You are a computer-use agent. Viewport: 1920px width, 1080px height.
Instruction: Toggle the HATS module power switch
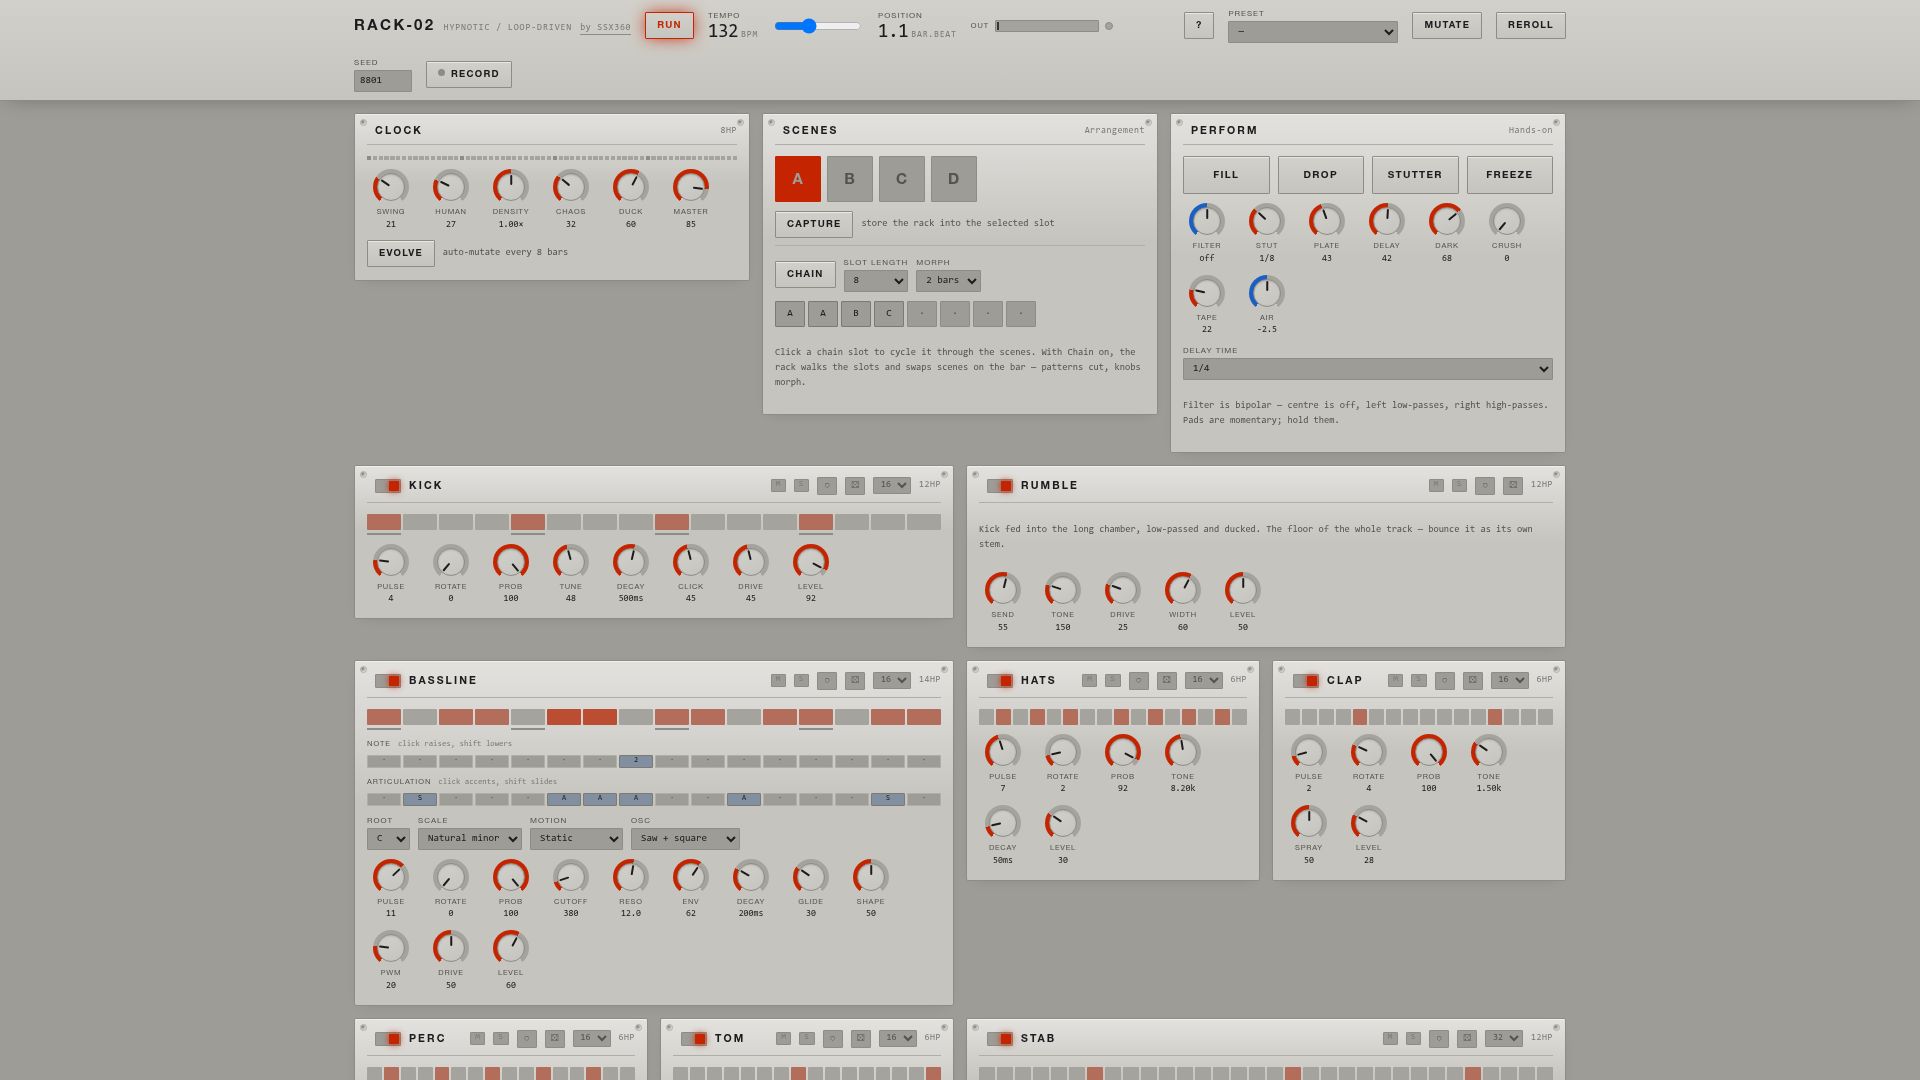[1000, 681]
